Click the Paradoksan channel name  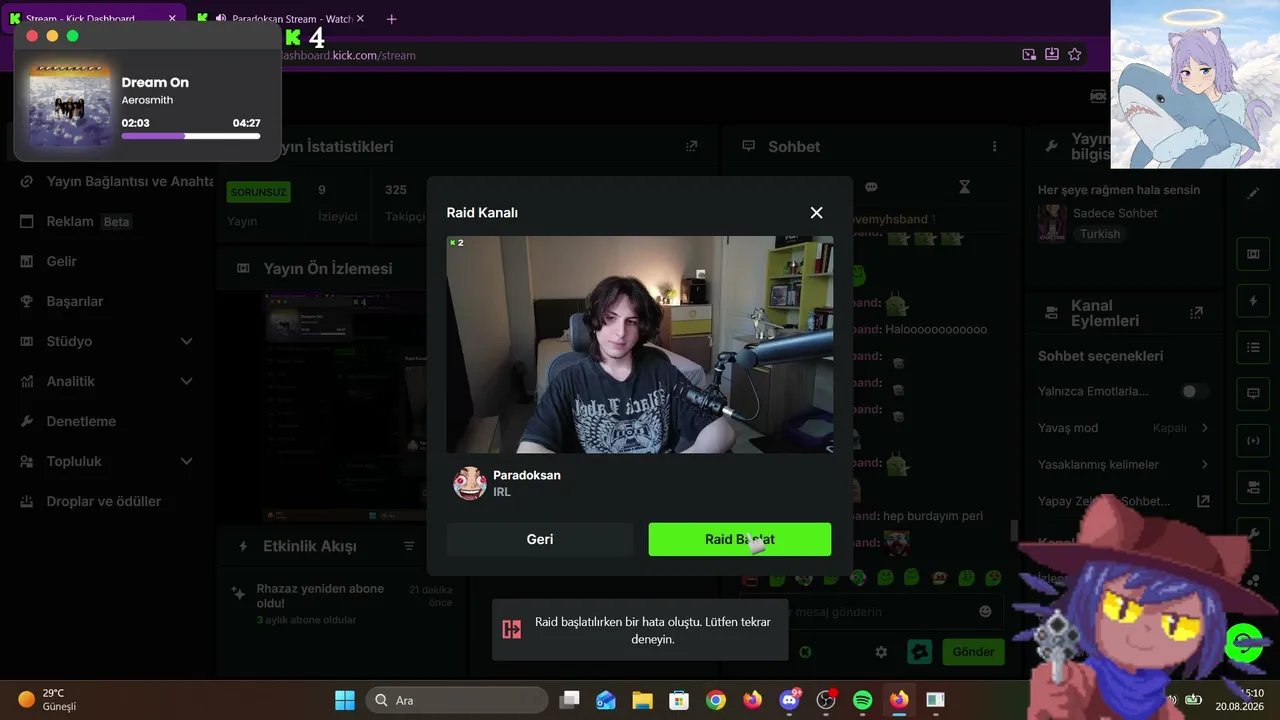tap(527, 475)
